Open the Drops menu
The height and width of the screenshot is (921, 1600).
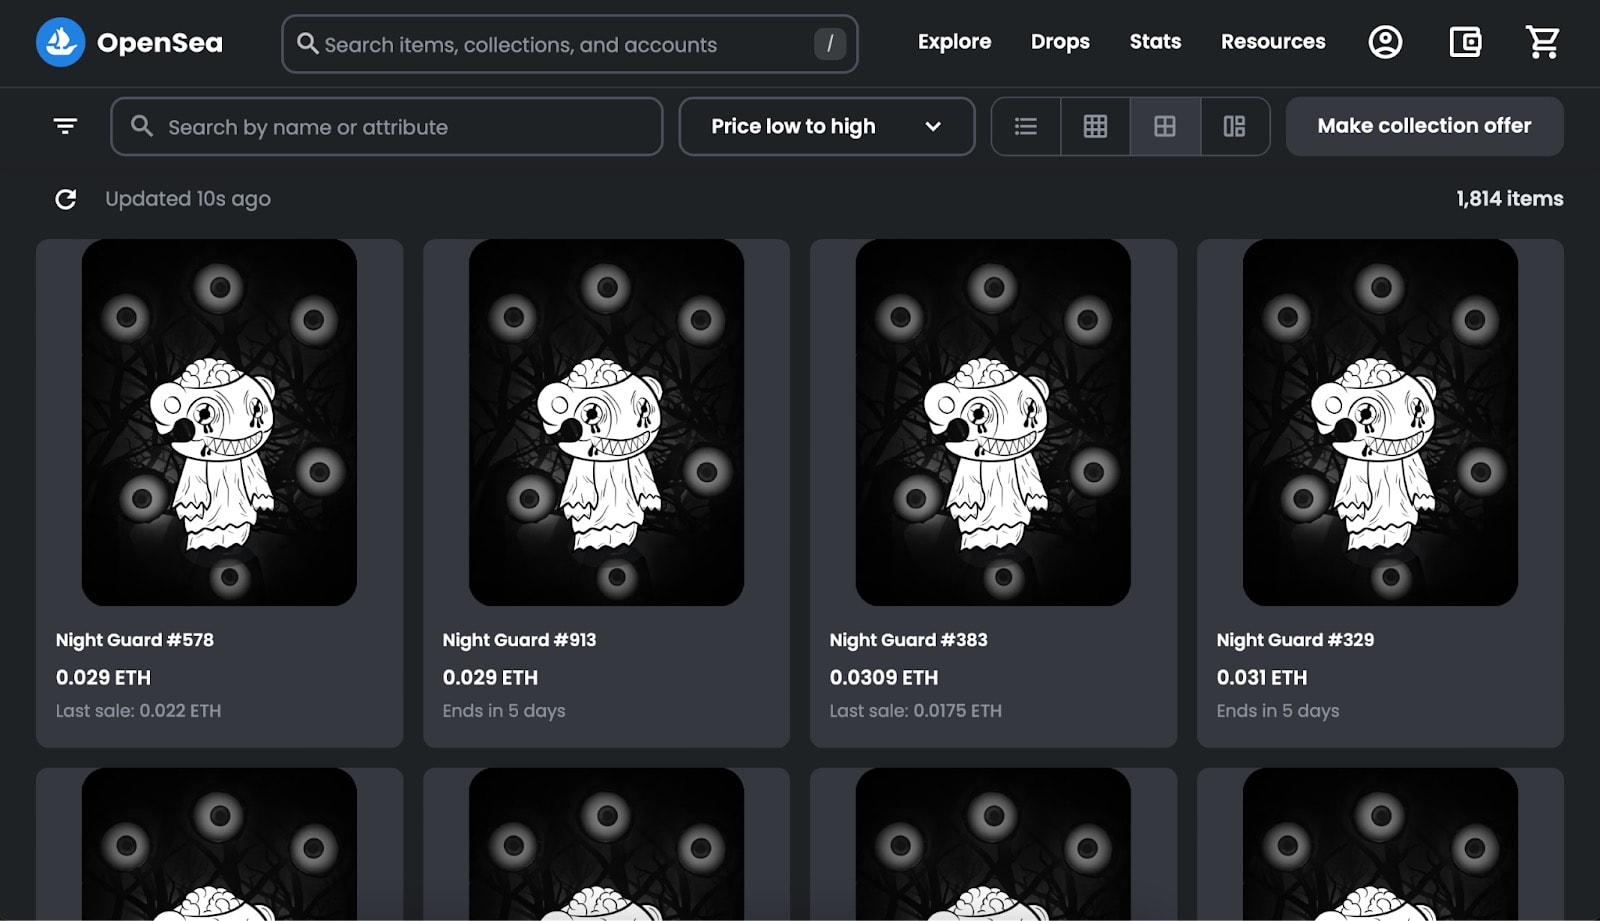tap(1061, 42)
